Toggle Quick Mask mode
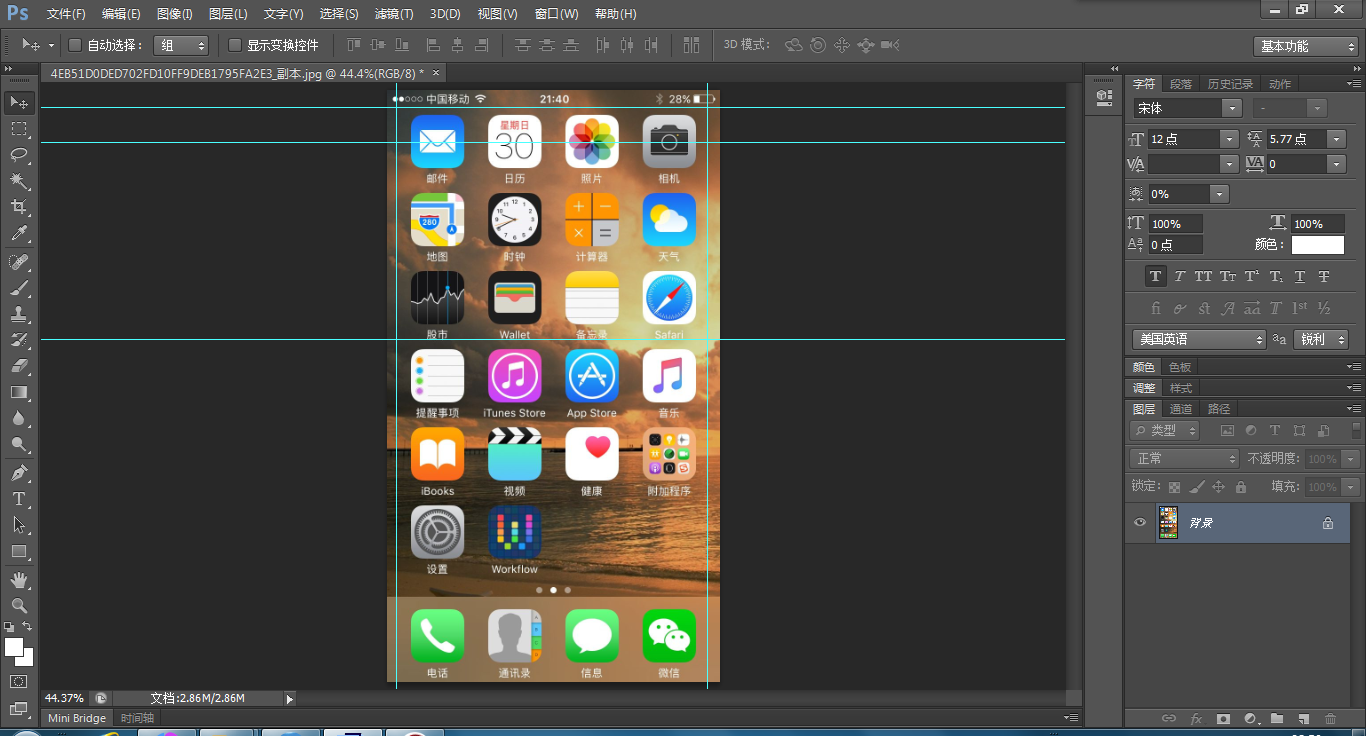This screenshot has width=1366, height=736. tap(19, 681)
